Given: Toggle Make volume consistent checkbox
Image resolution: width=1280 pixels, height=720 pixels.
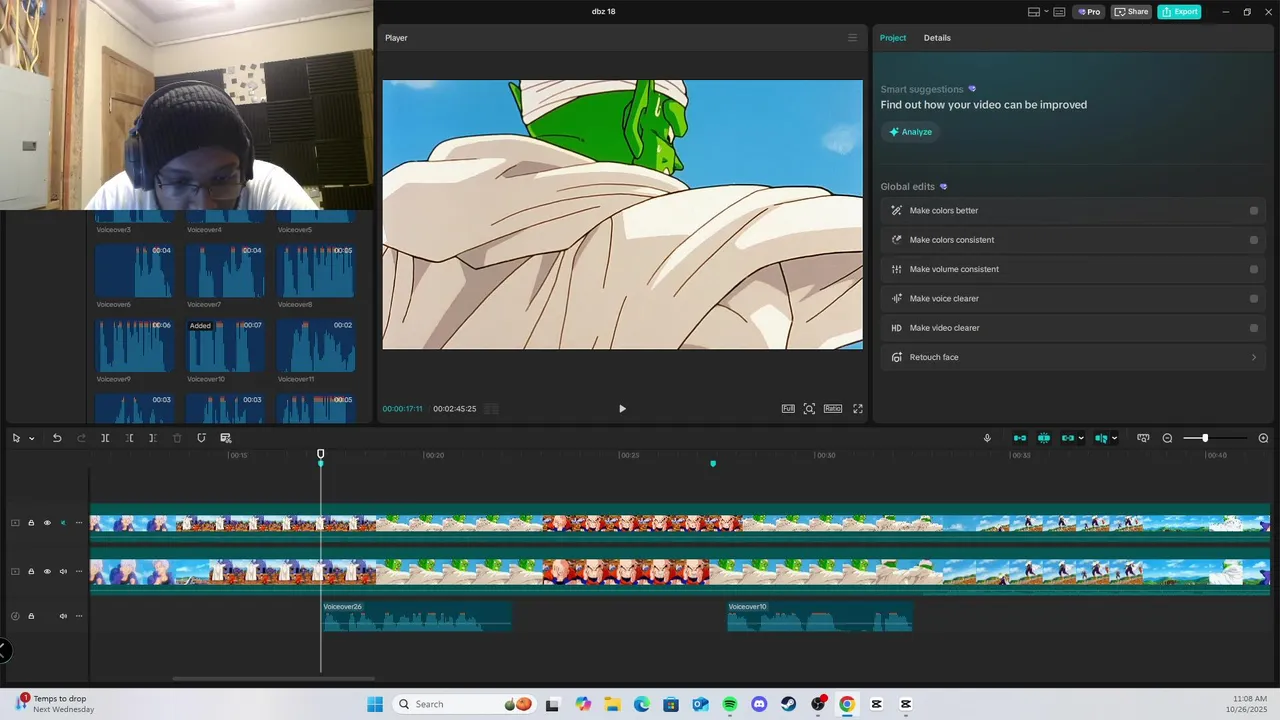Looking at the screenshot, I should pos(1254,269).
